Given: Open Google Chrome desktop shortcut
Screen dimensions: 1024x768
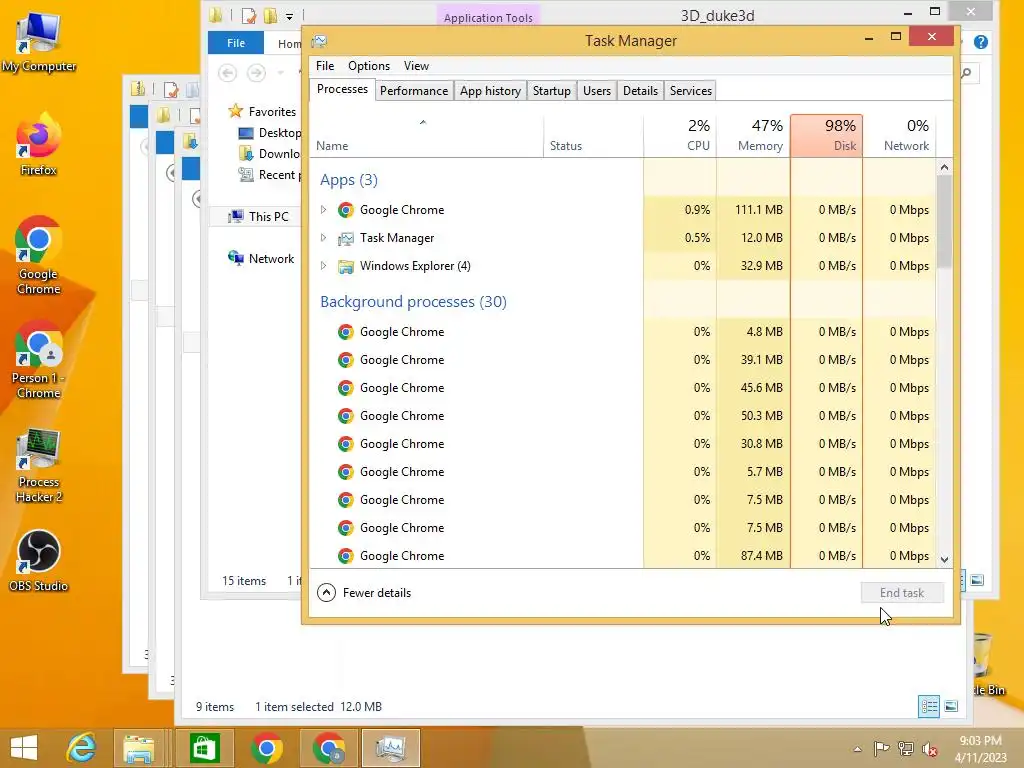Looking at the screenshot, I should coord(39,255).
